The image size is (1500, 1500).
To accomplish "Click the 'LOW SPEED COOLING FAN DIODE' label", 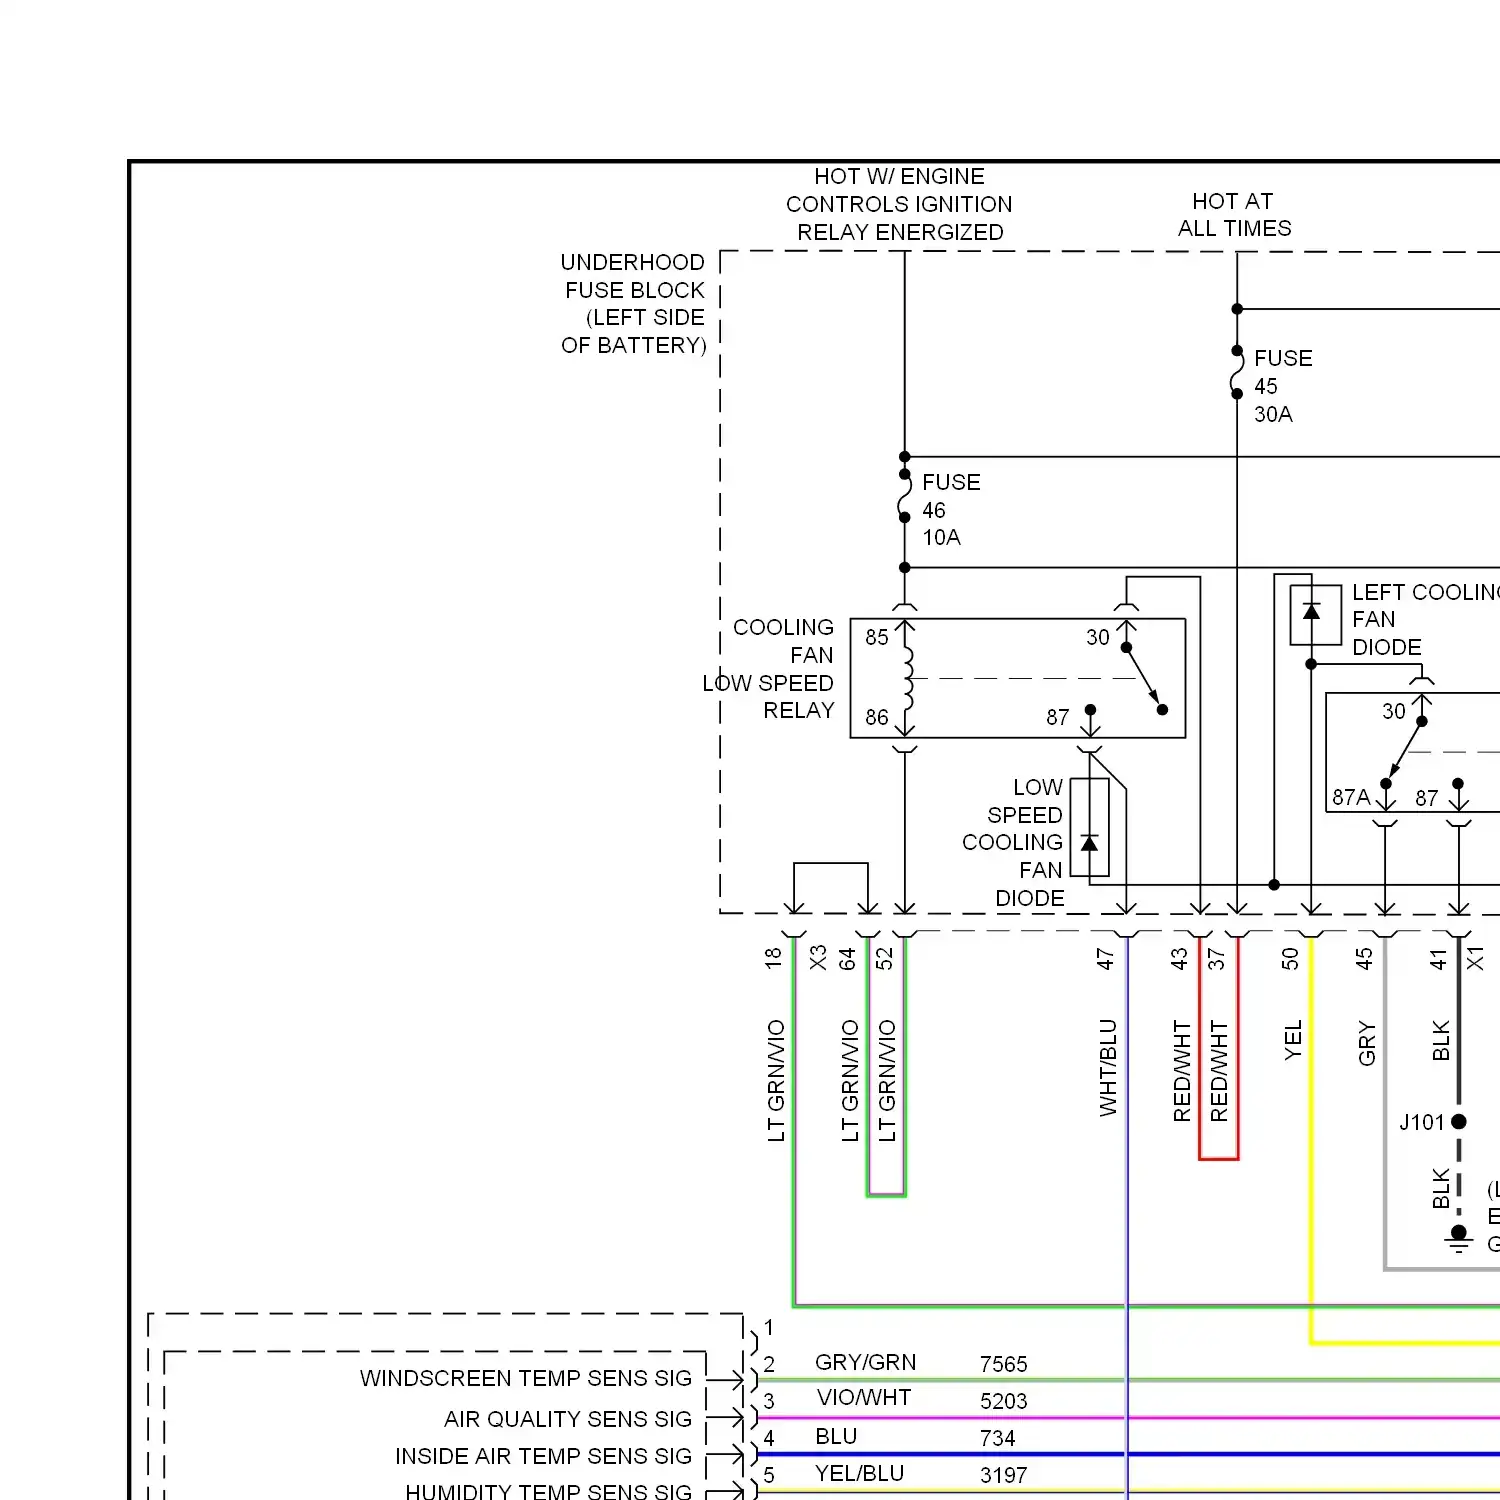I will pyautogui.click(x=1012, y=843).
